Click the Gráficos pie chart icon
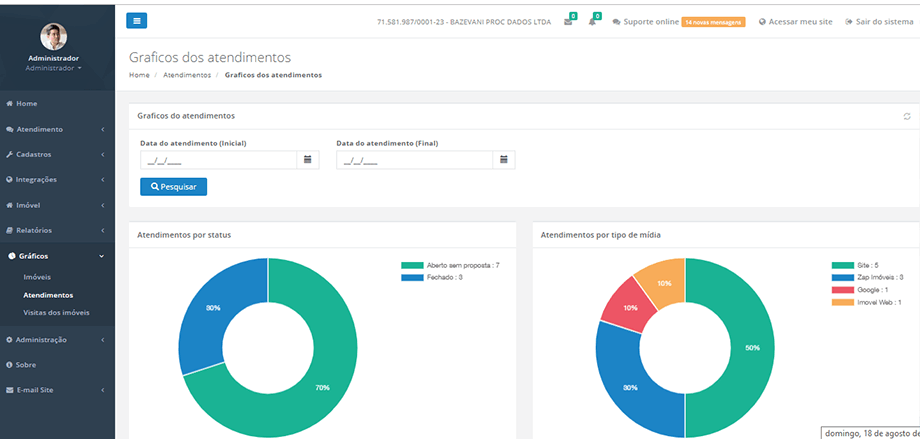 pyautogui.click(x=12, y=256)
